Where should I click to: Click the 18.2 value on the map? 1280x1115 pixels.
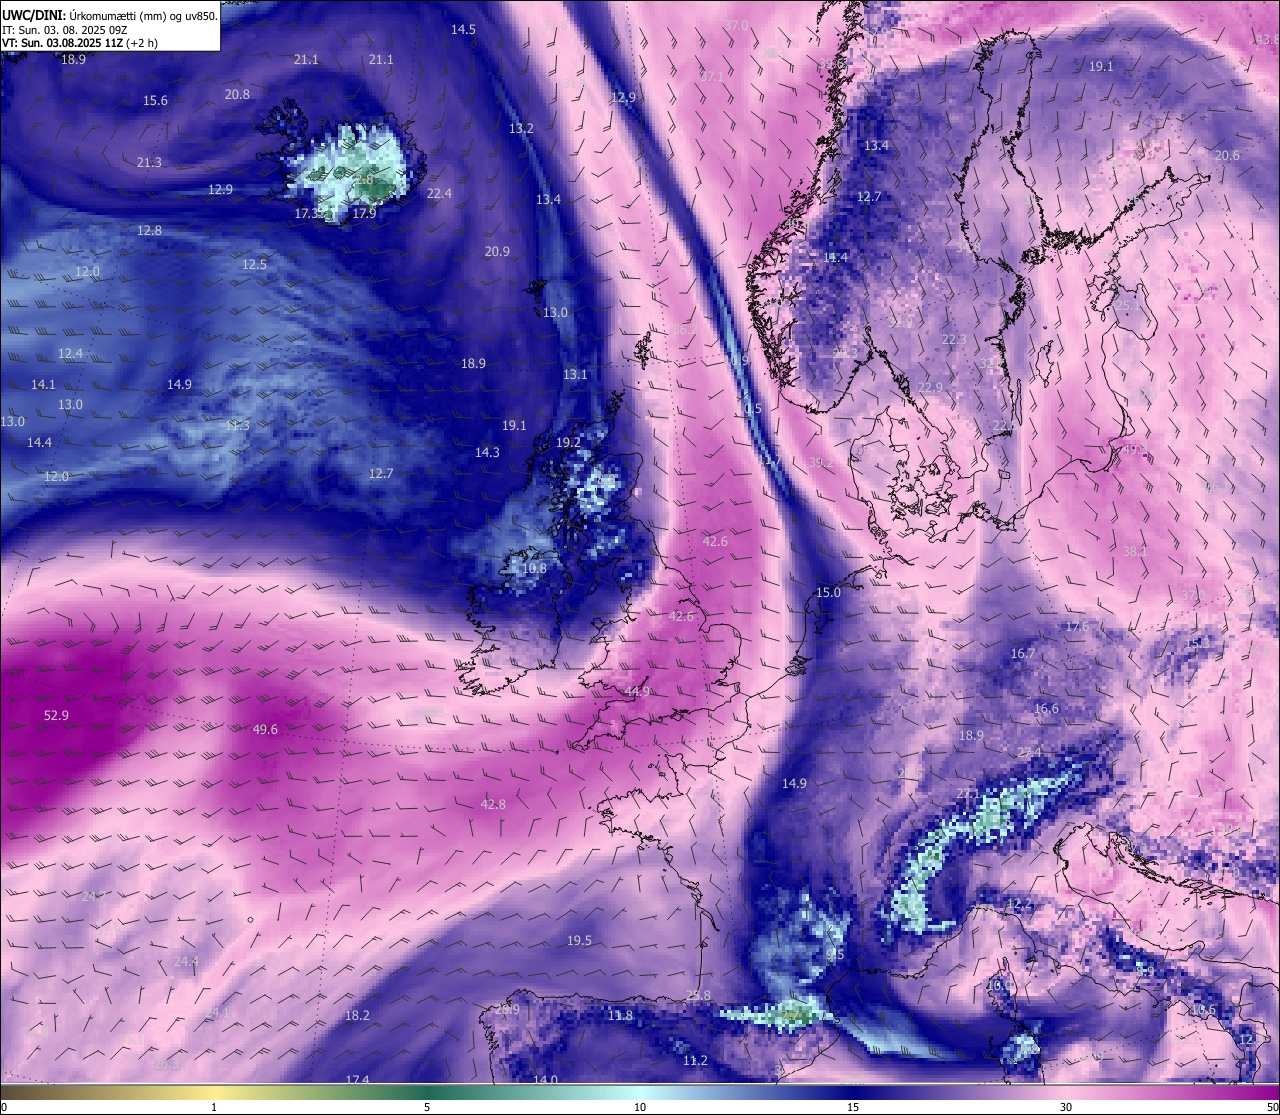357,1015
